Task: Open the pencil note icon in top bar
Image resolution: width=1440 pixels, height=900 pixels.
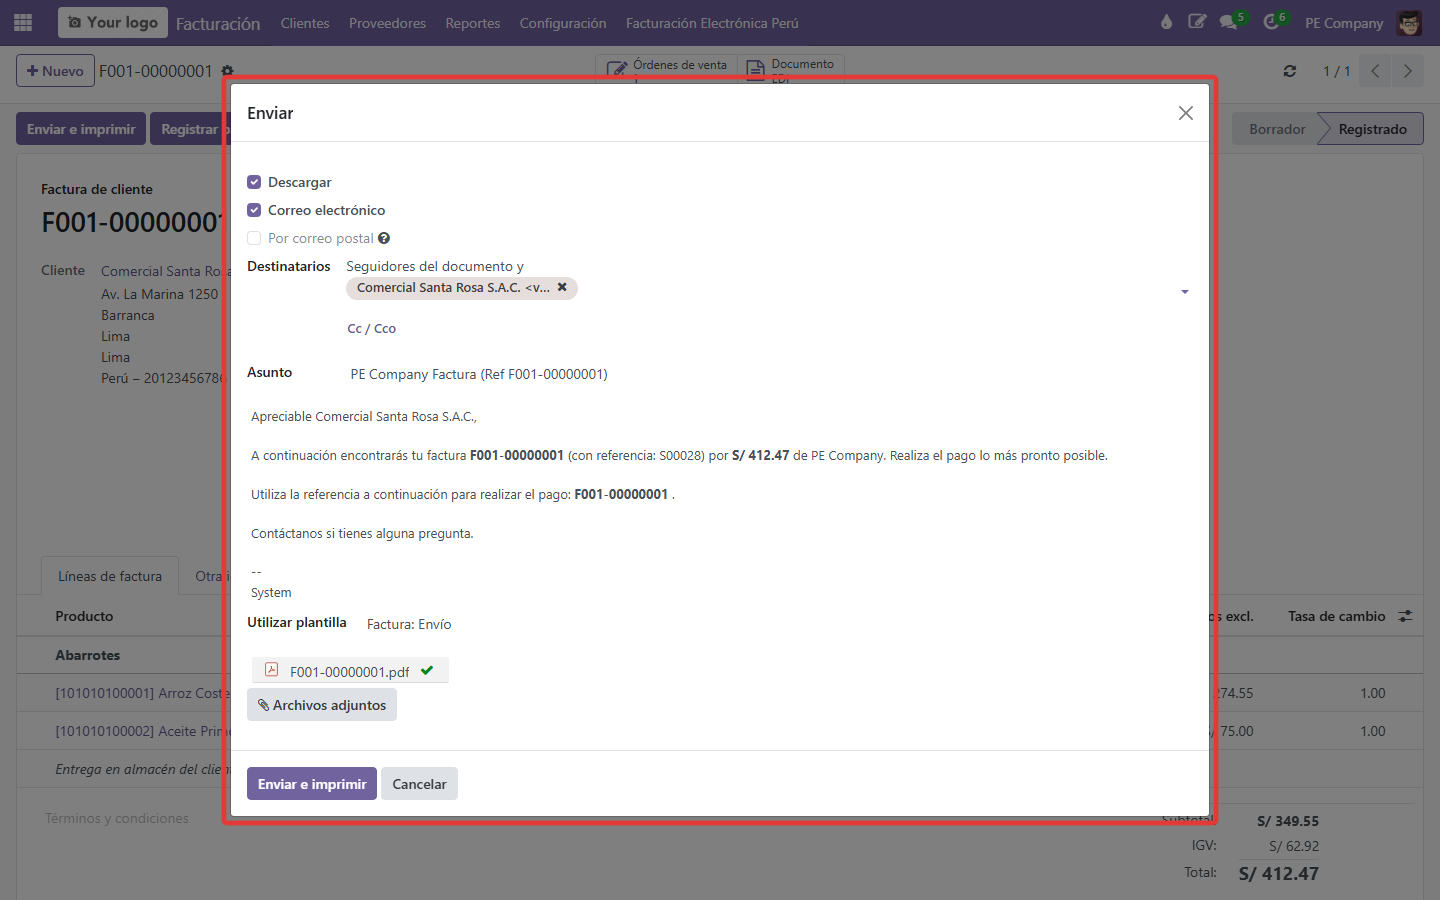Action: (x=1197, y=22)
